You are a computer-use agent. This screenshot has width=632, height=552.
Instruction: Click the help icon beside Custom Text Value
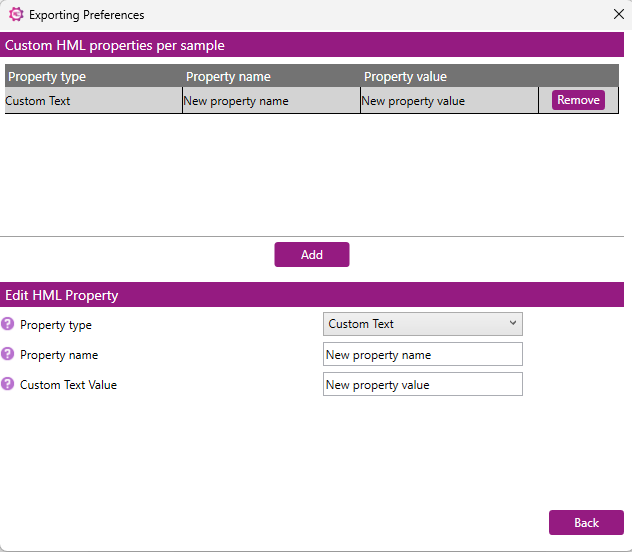[x=7, y=384]
